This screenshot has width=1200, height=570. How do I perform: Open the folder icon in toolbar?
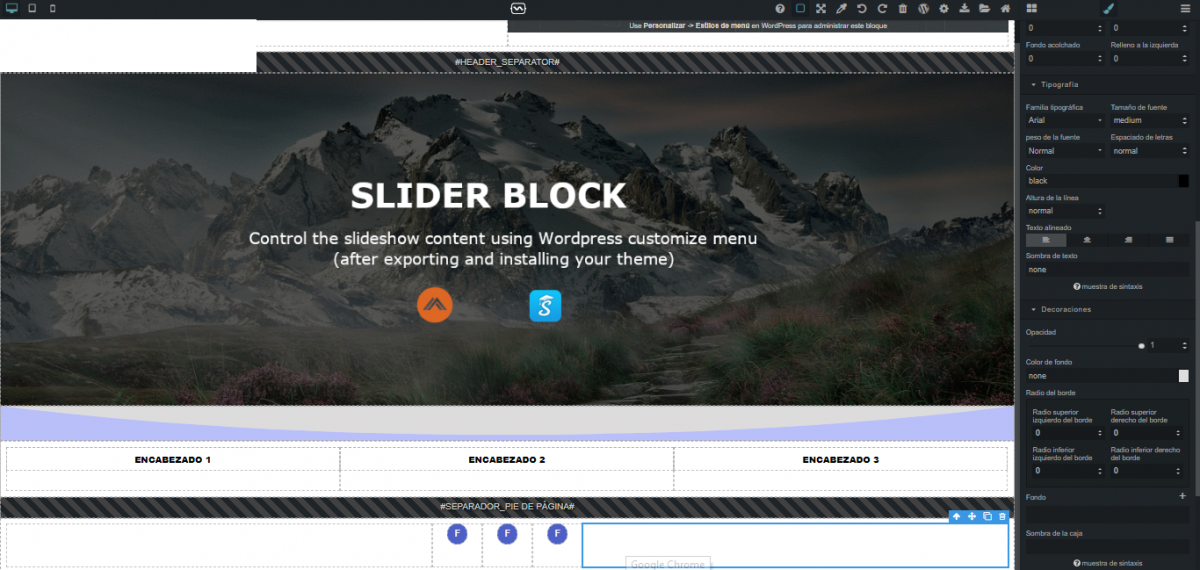tap(985, 8)
